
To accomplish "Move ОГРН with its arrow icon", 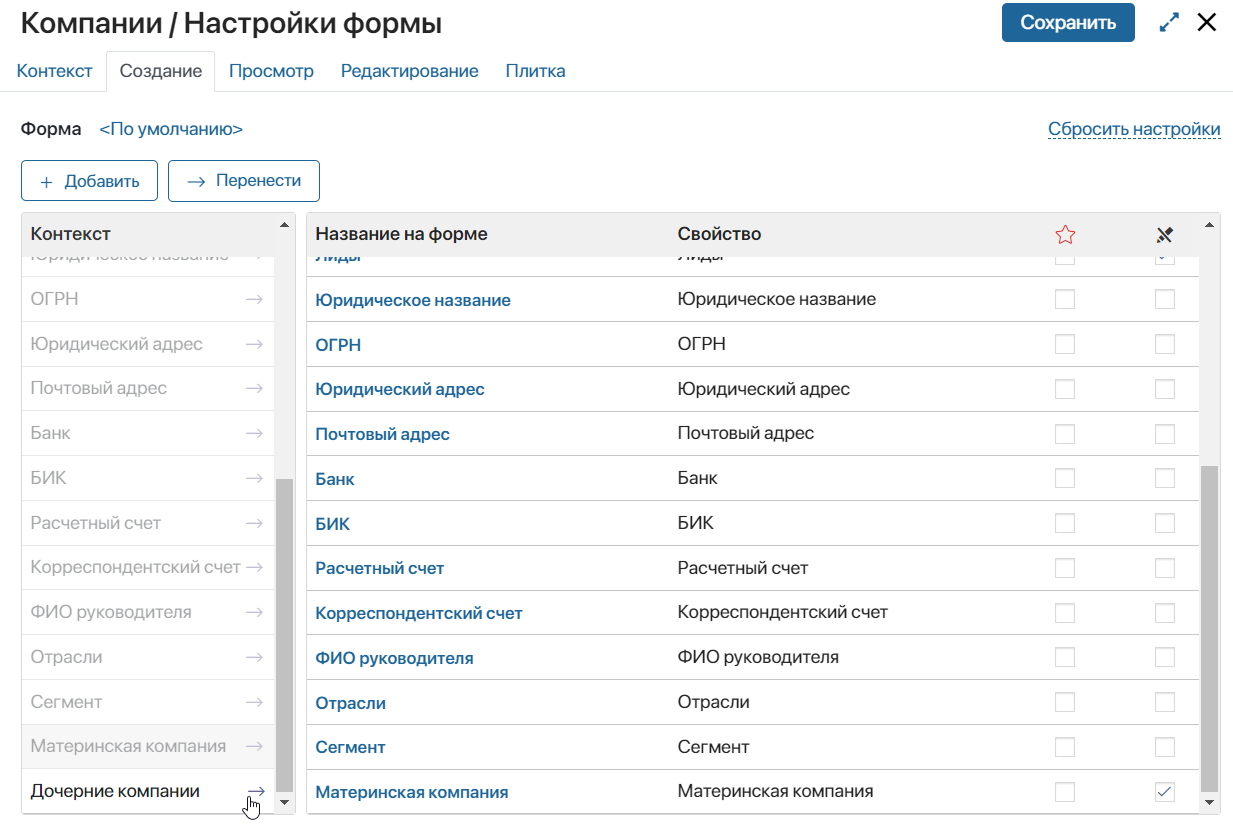I will pos(254,299).
